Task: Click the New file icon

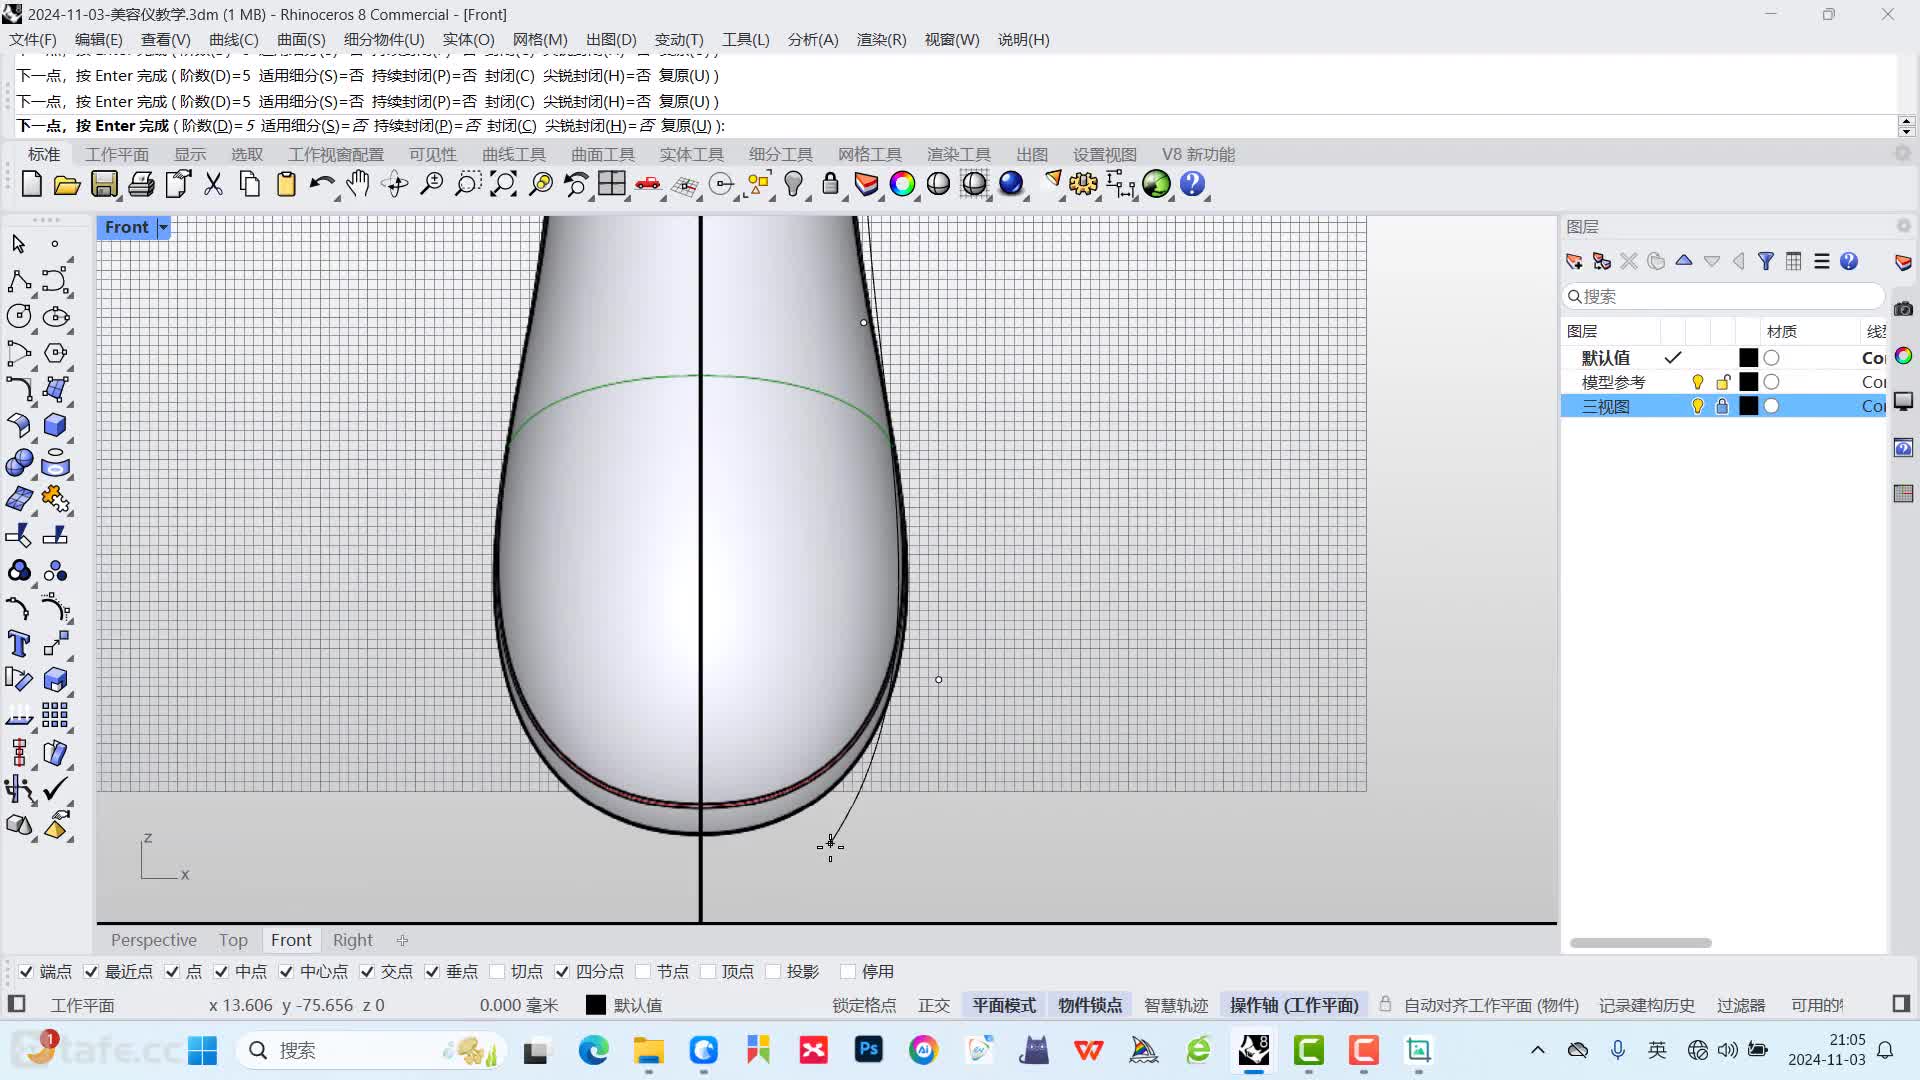Action: (31, 184)
